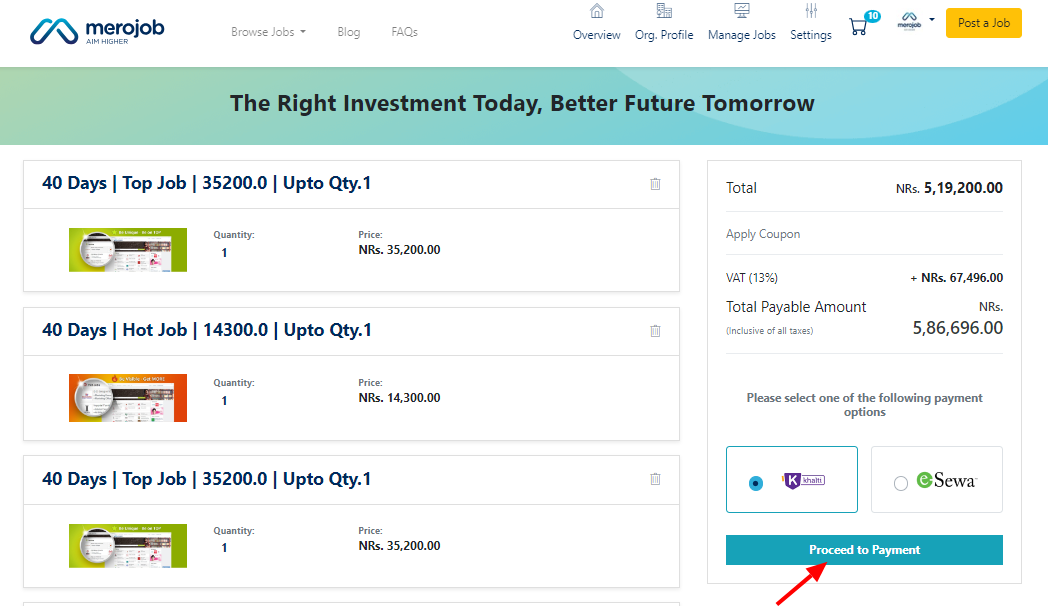Screen dimensions: 1048x606
Task: Click the Apply Coupon link
Action: 763,234
